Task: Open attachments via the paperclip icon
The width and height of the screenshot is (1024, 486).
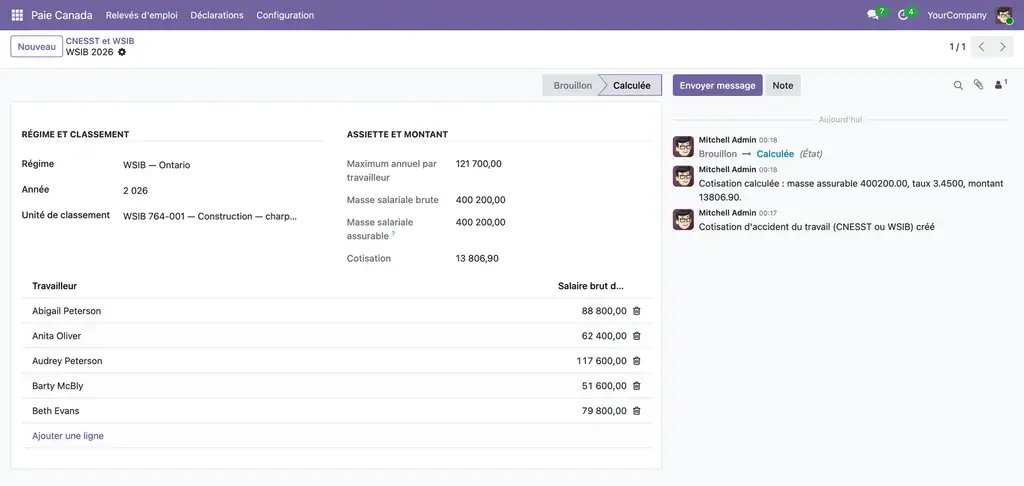Action: point(978,85)
